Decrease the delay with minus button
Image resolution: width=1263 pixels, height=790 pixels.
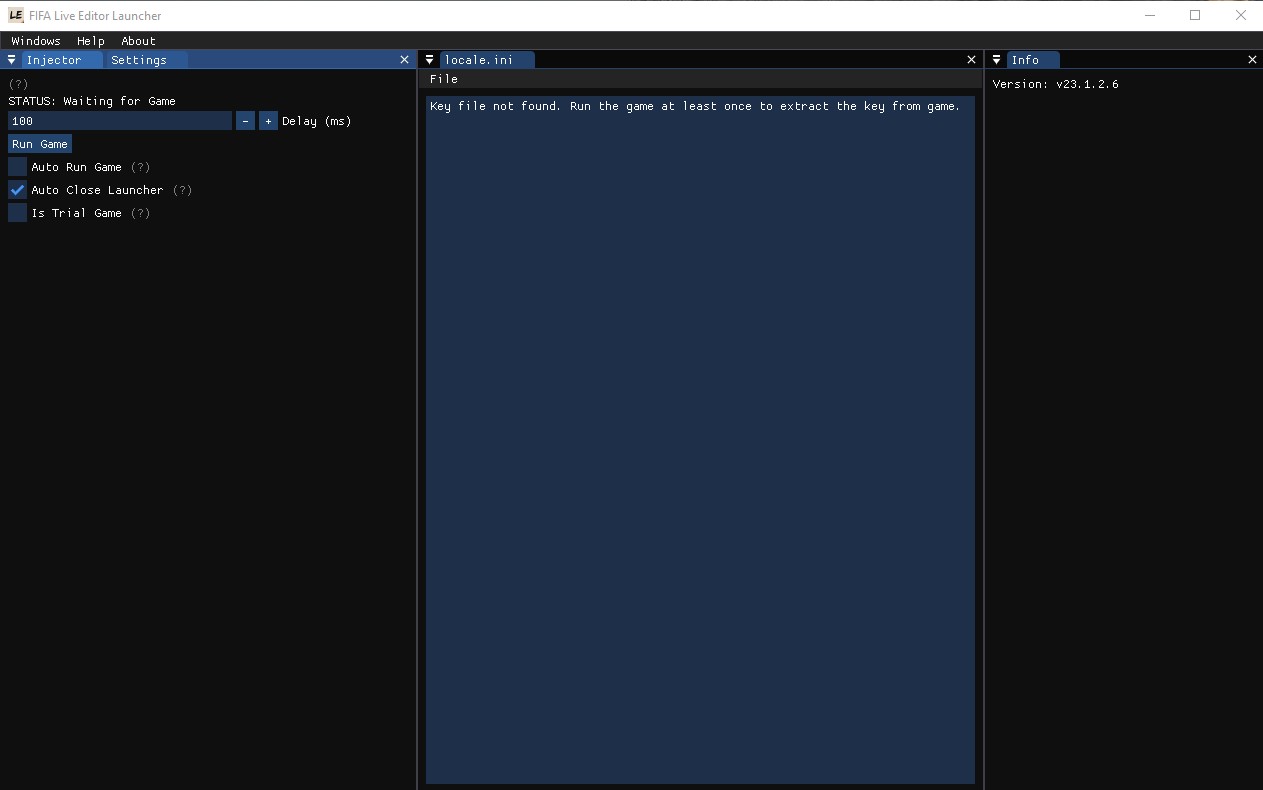click(x=245, y=121)
